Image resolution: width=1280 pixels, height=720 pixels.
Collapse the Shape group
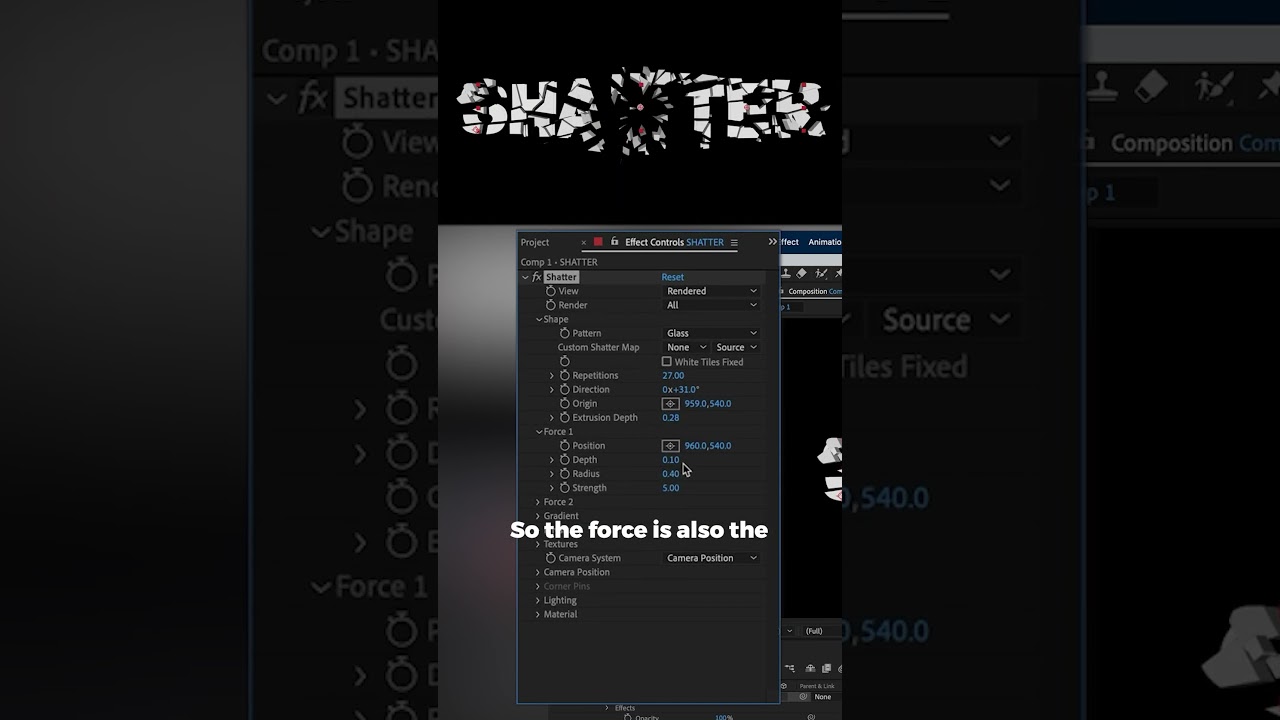tap(538, 319)
